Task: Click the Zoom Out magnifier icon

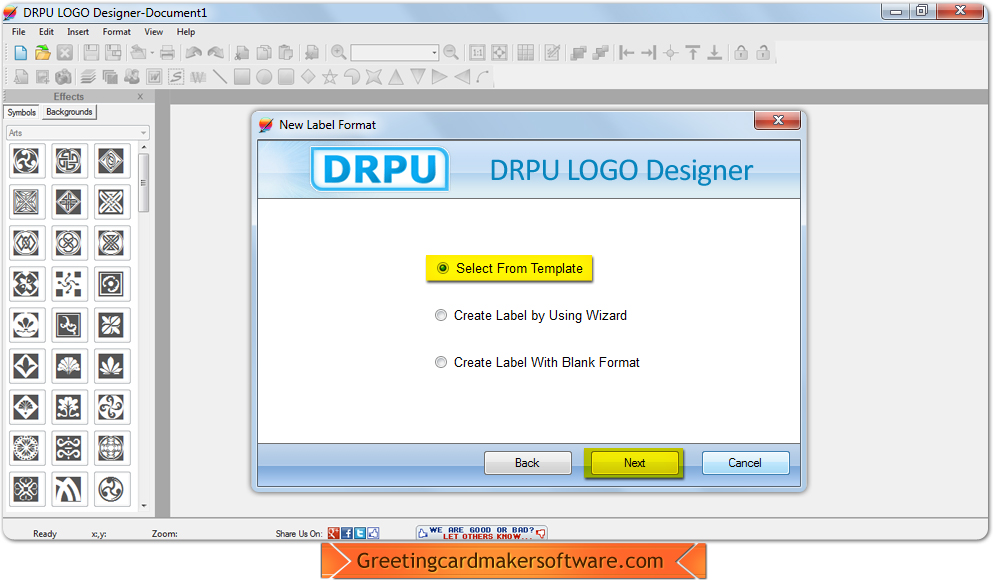Action: (451, 53)
